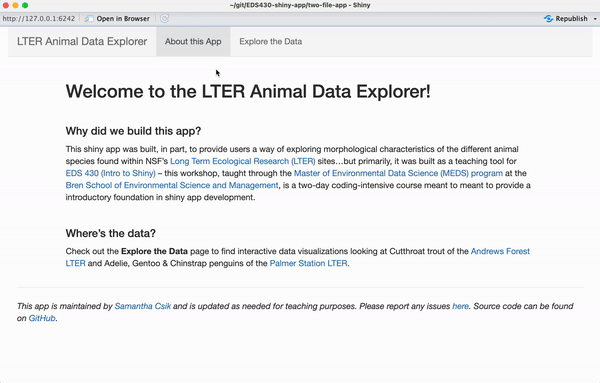Click the Samantha Csik maintainer link
The height and width of the screenshot is (383, 600).
coord(143,306)
